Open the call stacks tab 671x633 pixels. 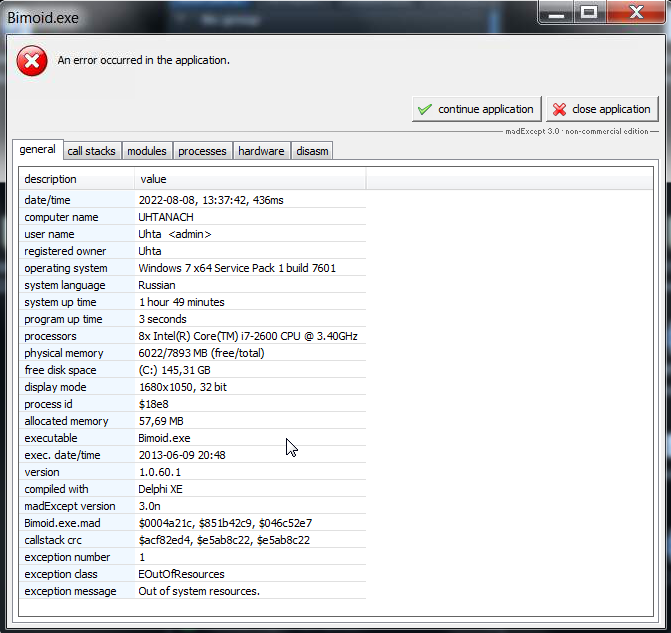[91, 151]
